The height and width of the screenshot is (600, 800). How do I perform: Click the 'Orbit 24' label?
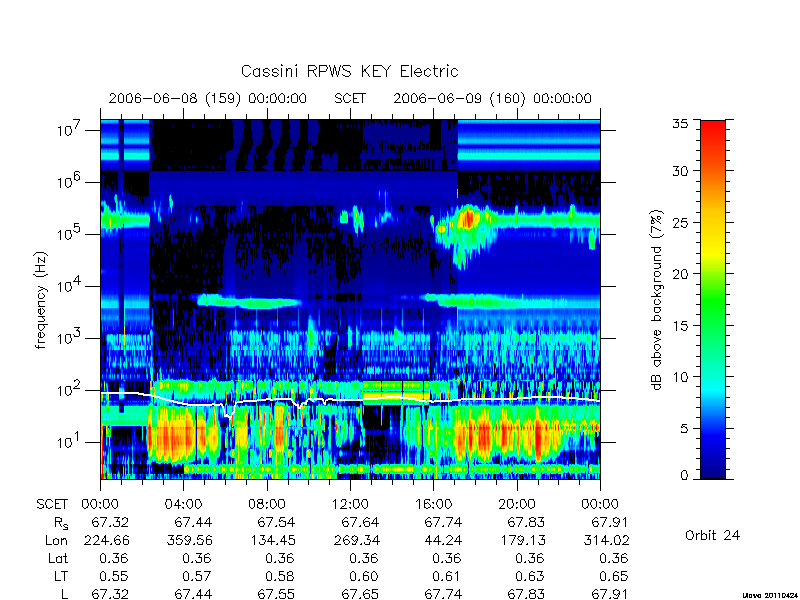point(712,535)
